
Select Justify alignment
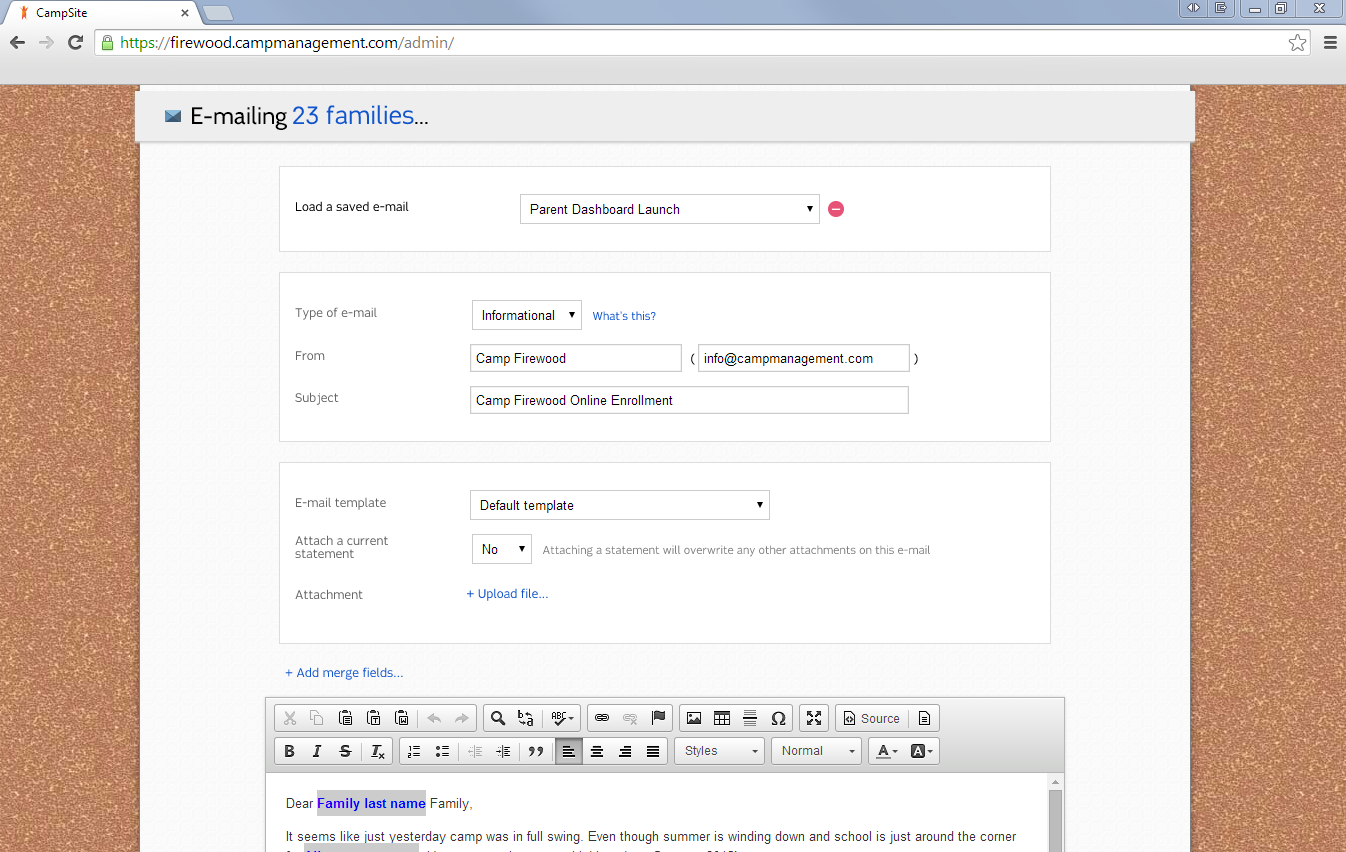click(653, 751)
